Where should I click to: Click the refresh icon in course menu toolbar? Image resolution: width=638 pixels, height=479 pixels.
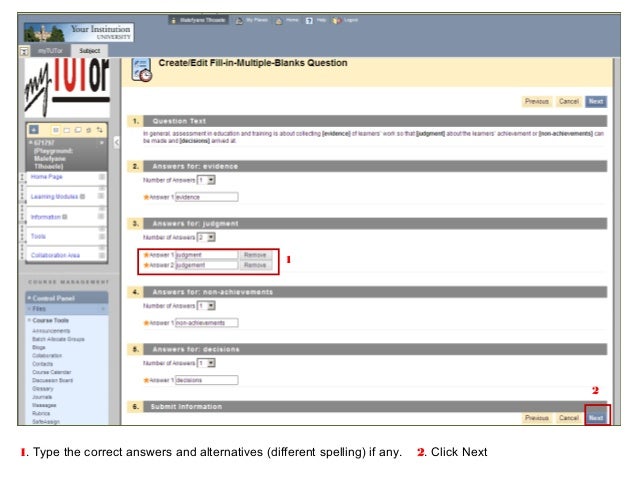89,130
